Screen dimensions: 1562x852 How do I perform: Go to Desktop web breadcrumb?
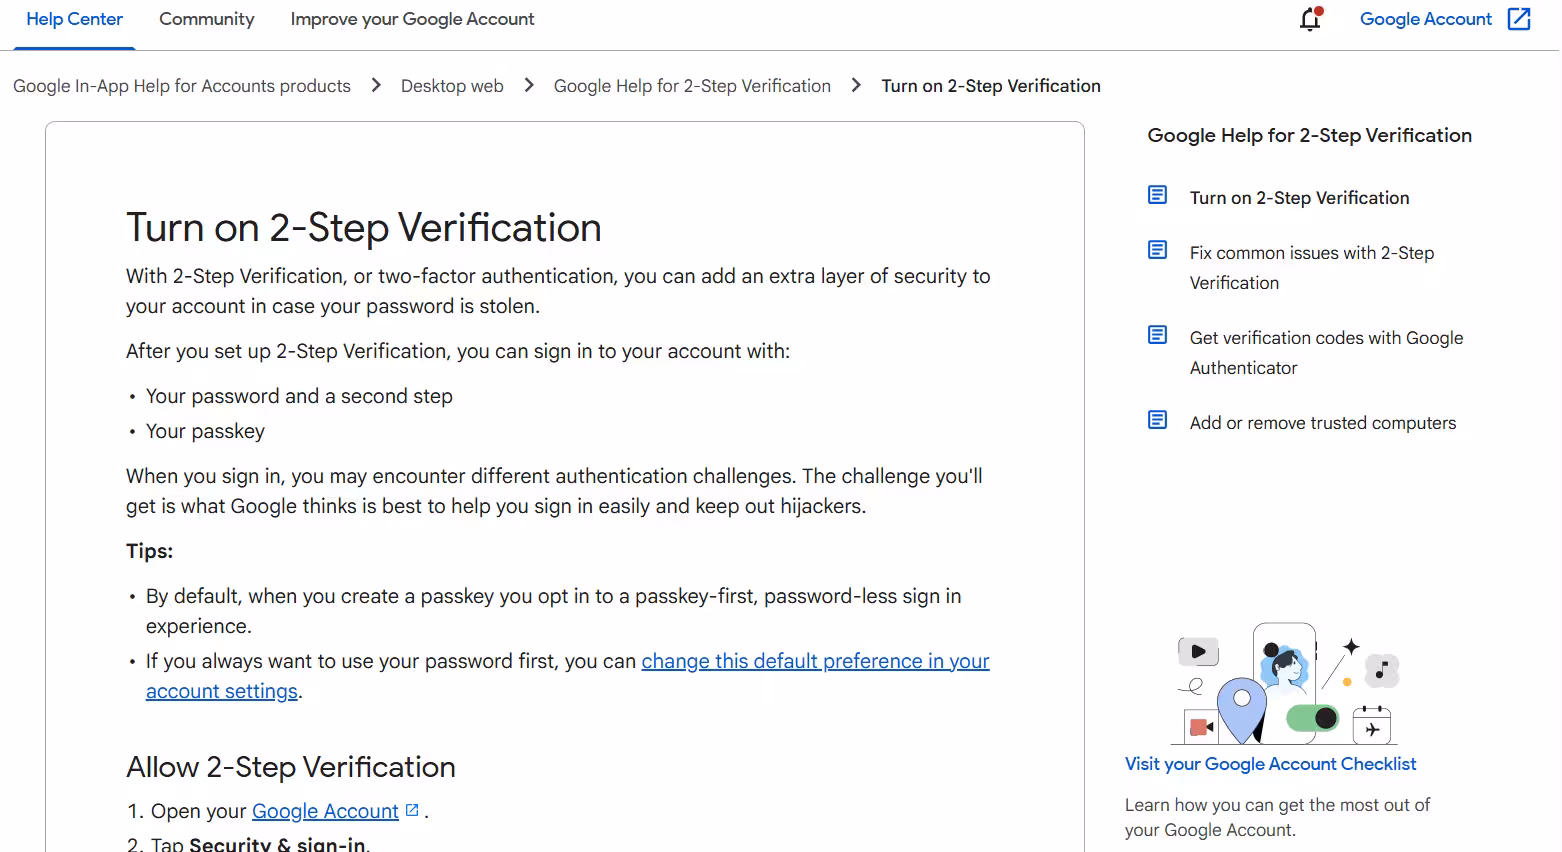point(452,86)
